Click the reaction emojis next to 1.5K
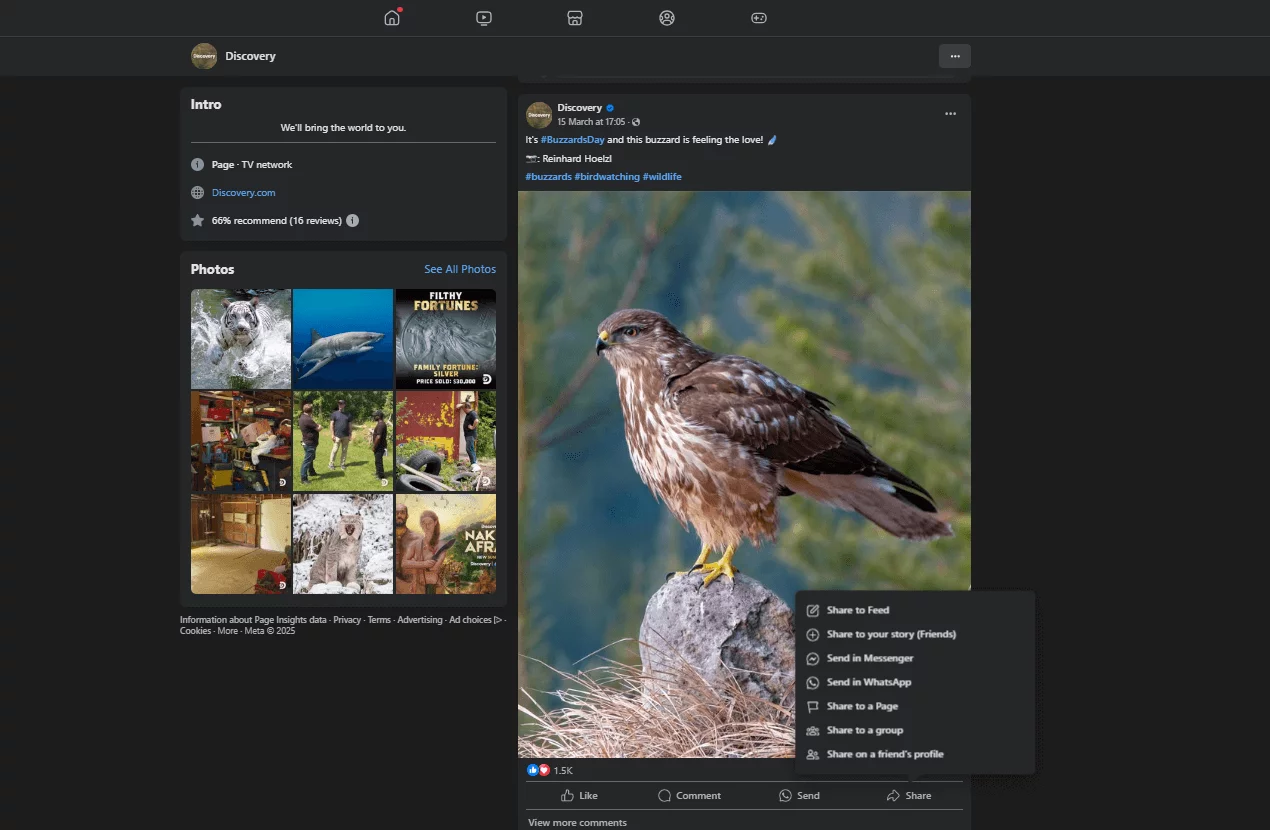The image size is (1270, 830). [538, 770]
